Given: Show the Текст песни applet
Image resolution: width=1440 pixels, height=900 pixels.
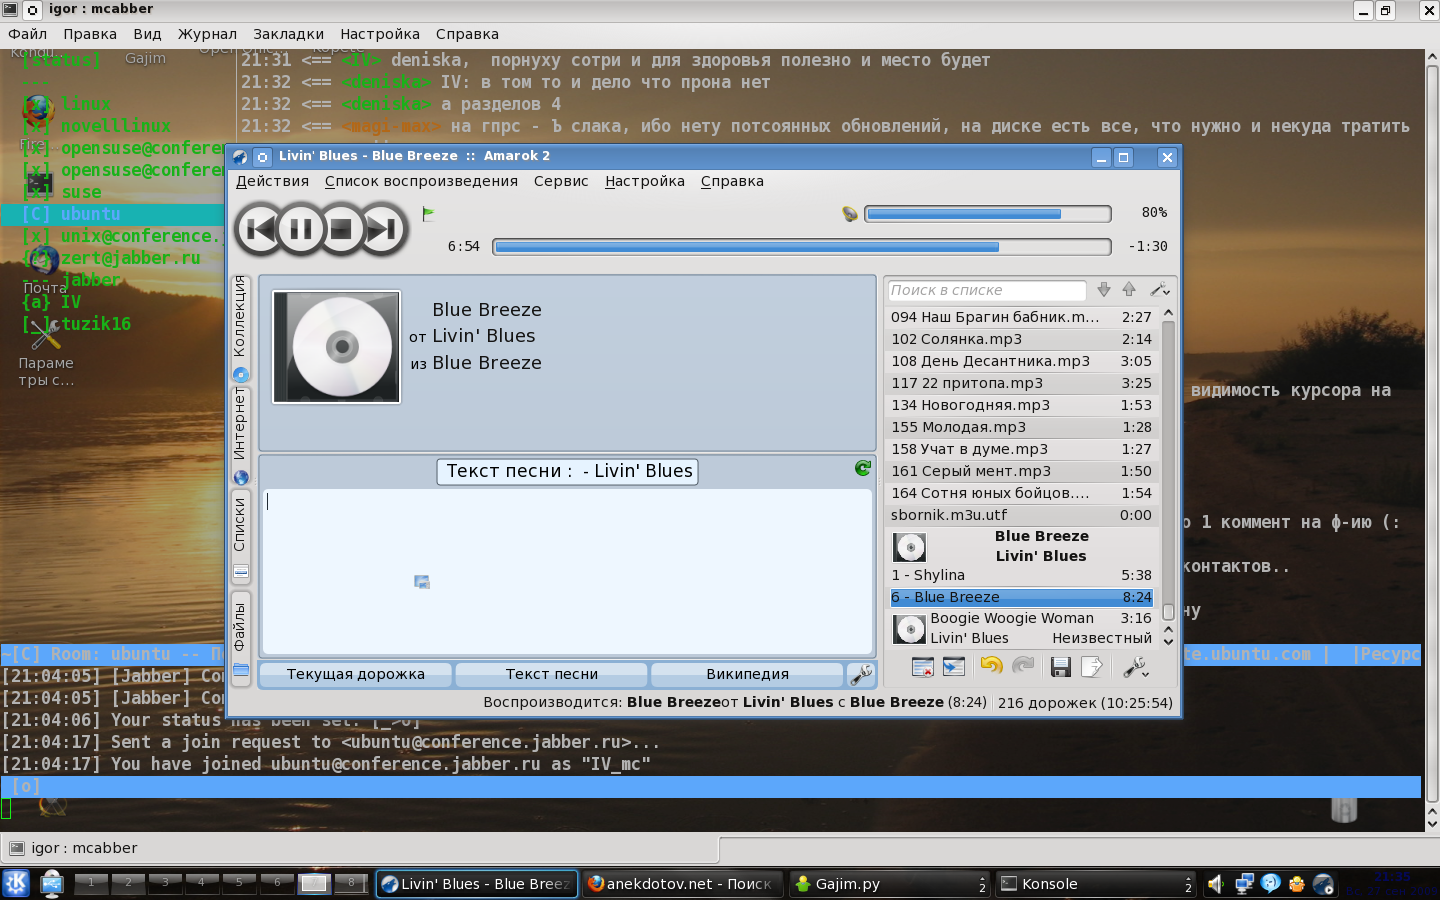Looking at the screenshot, I should (551, 674).
